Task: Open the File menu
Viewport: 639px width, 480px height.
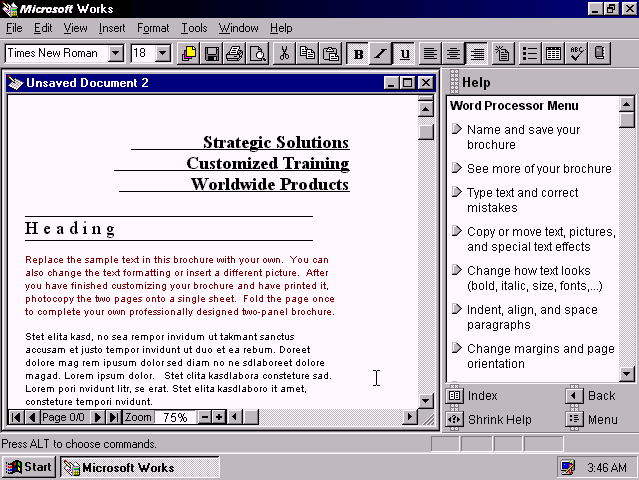Action: 14,28
